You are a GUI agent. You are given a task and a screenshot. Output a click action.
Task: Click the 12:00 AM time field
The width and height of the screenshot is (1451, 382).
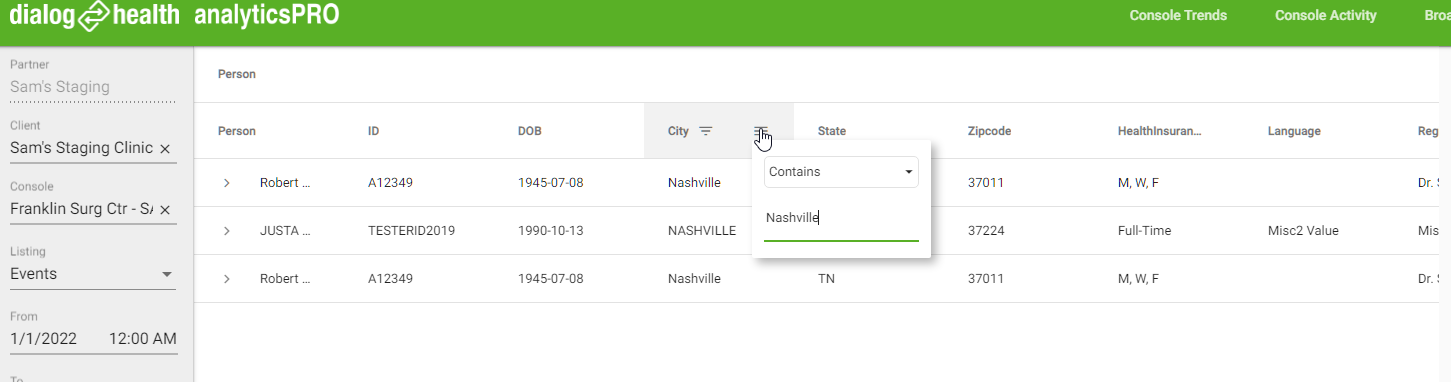pyautogui.click(x=142, y=339)
